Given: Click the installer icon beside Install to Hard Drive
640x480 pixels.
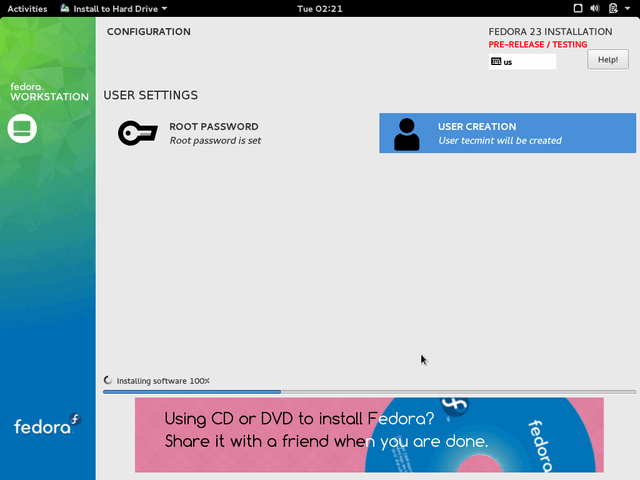Looking at the screenshot, I should (65, 8).
